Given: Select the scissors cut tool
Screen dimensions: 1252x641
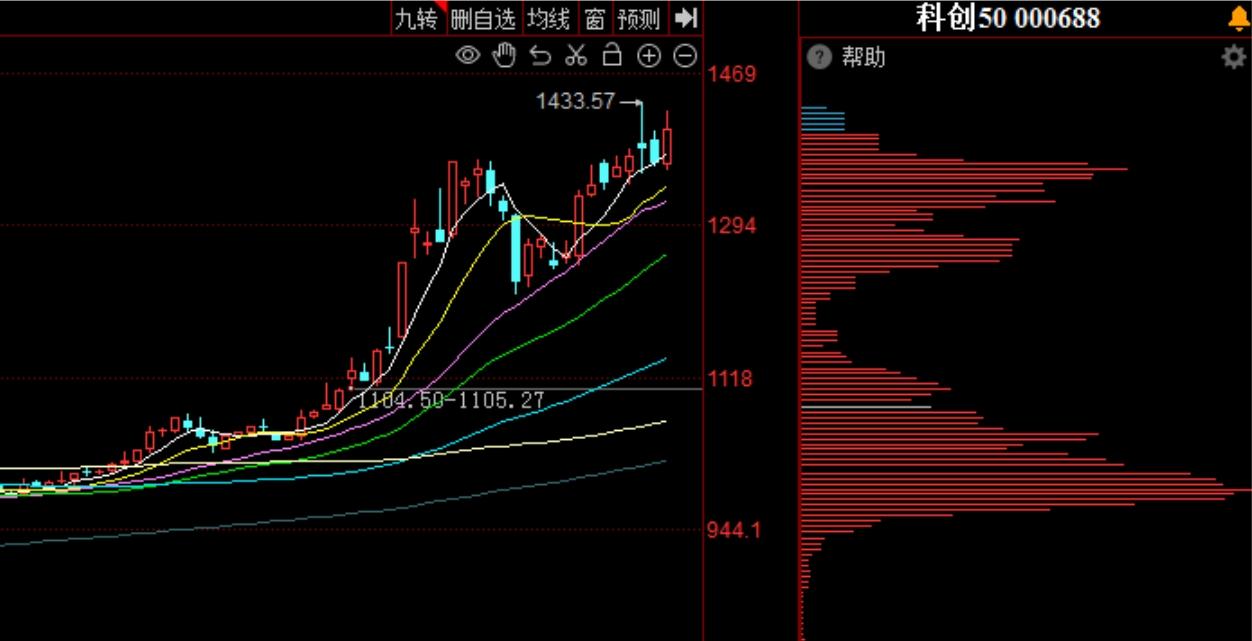Looking at the screenshot, I should [x=575, y=55].
